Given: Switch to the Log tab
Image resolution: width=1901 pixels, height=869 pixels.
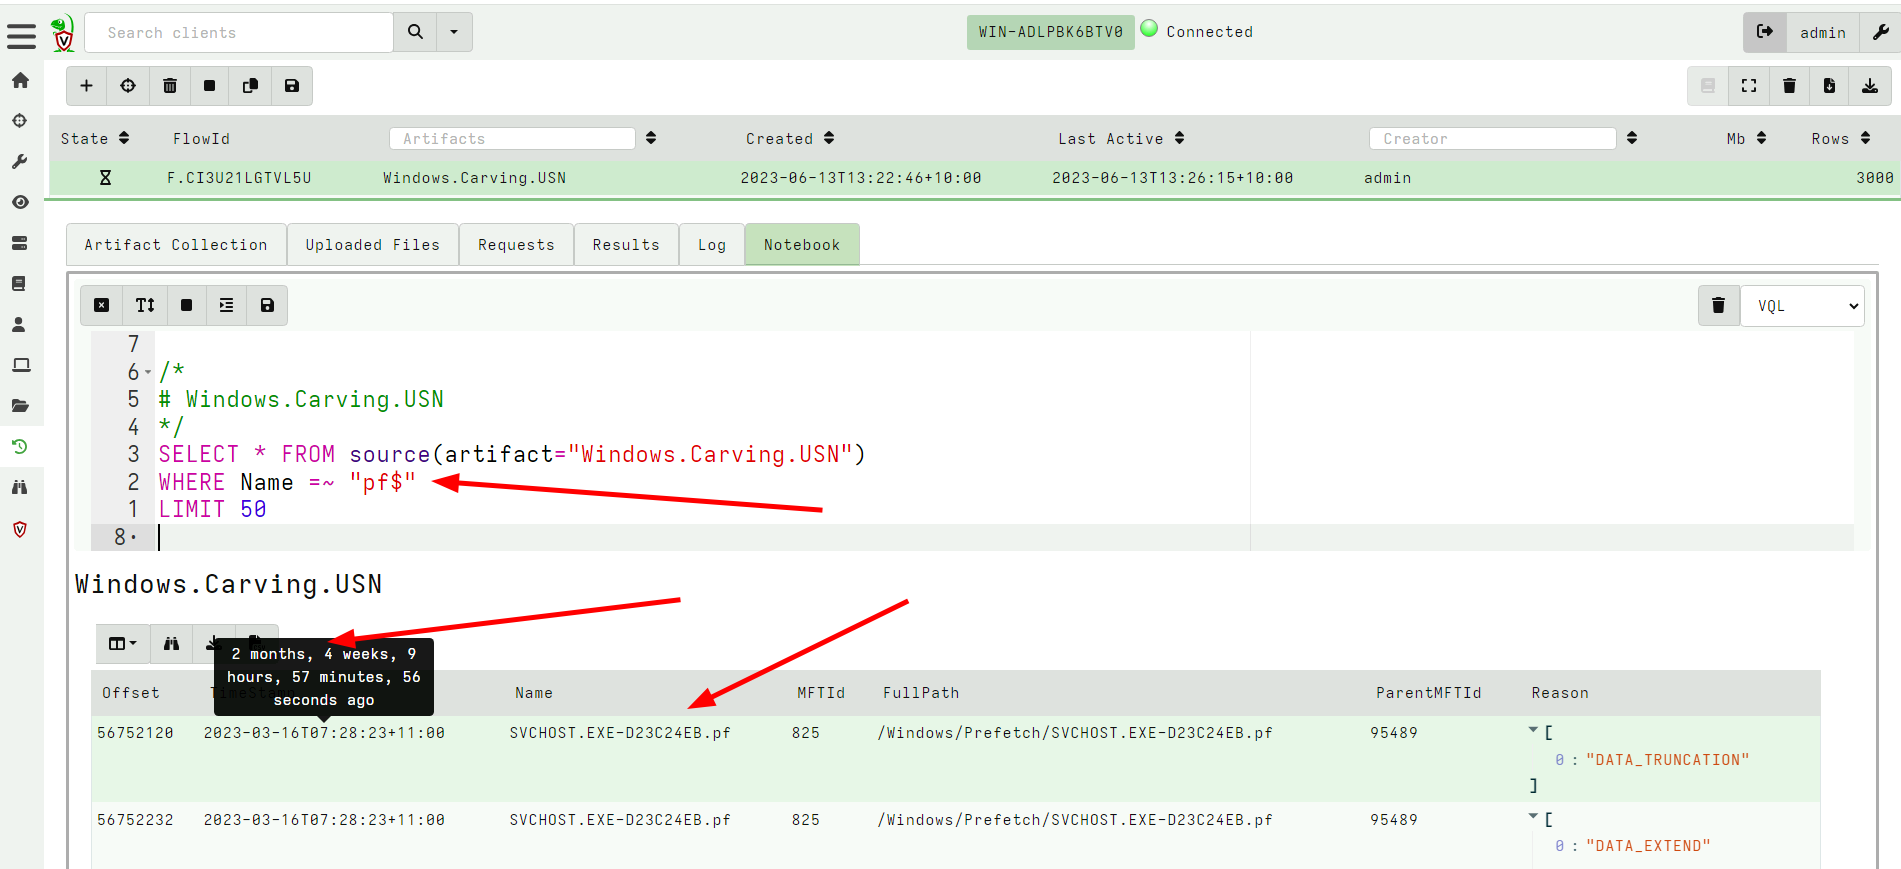Looking at the screenshot, I should tap(712, 245).
